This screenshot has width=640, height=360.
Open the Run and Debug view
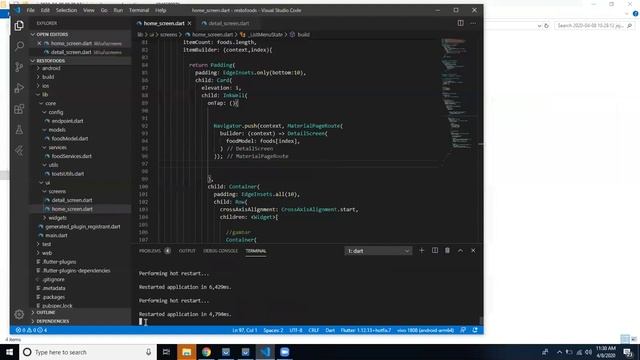tap(19, 88)
